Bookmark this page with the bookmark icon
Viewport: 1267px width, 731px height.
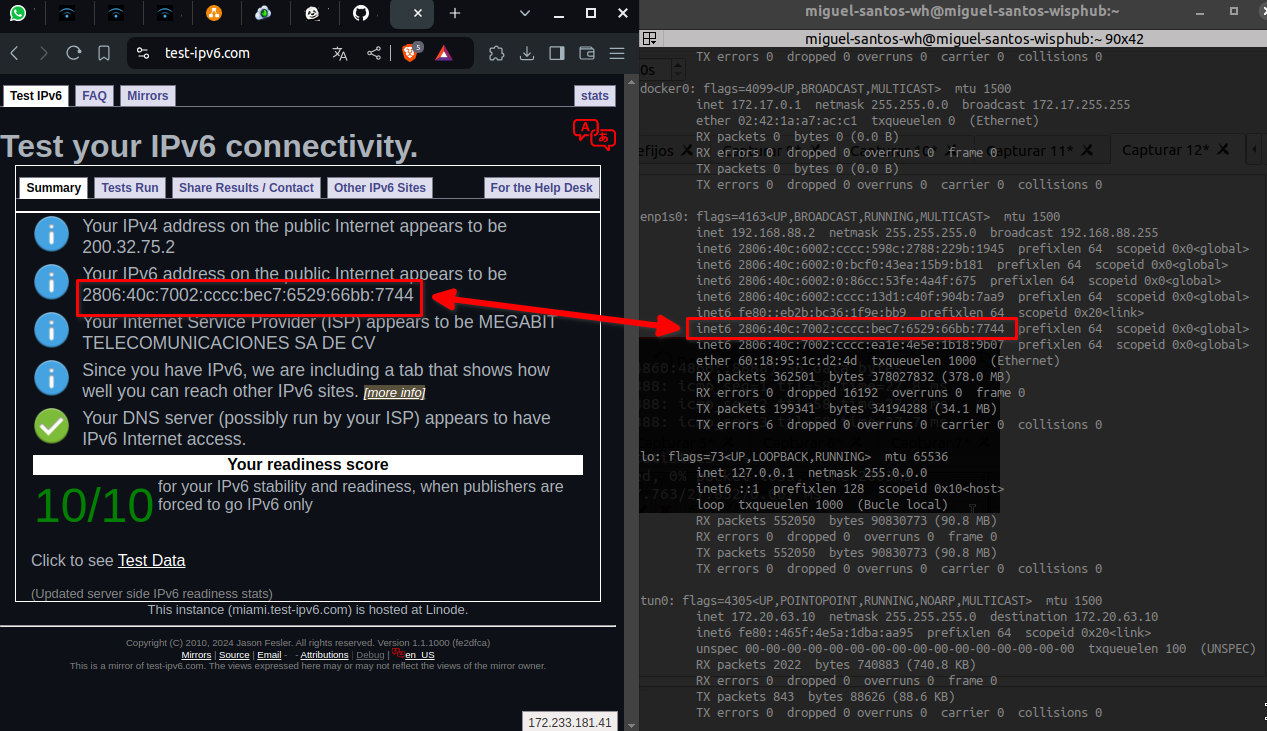coord(104,53)
